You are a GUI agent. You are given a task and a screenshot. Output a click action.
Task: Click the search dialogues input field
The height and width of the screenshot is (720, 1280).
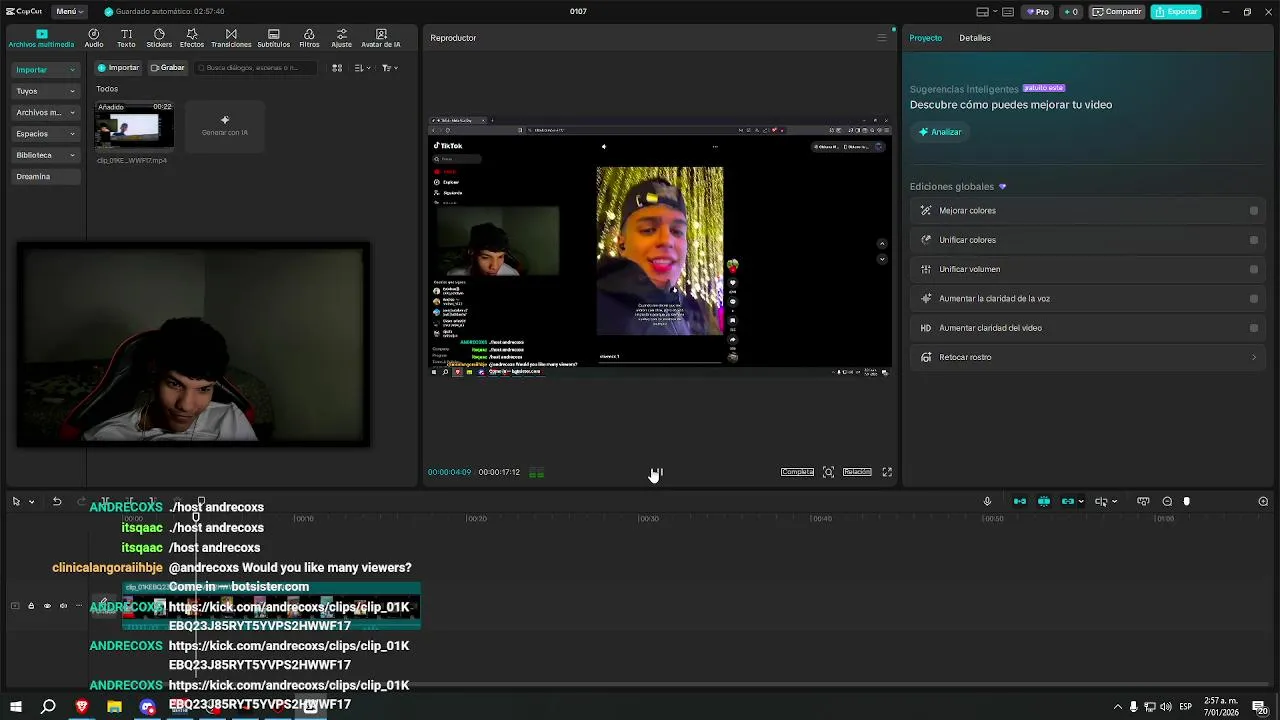point(256,68)
